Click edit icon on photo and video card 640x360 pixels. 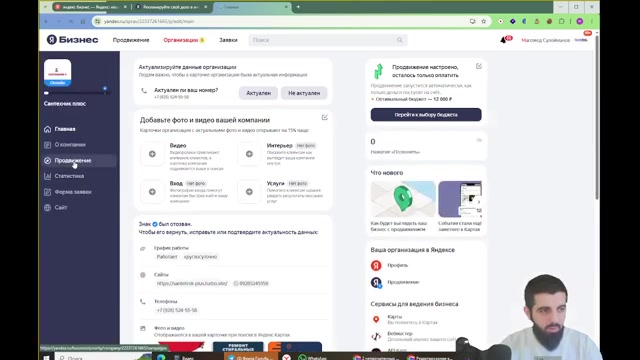point(324,118)
